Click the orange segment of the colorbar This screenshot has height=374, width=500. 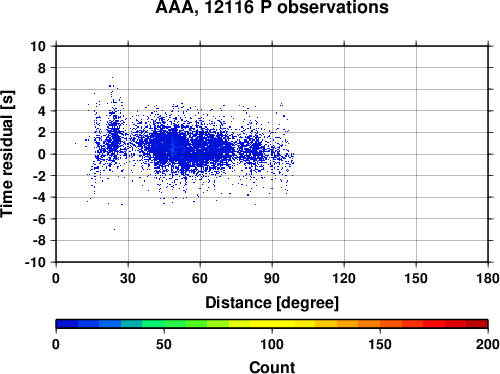369,324
